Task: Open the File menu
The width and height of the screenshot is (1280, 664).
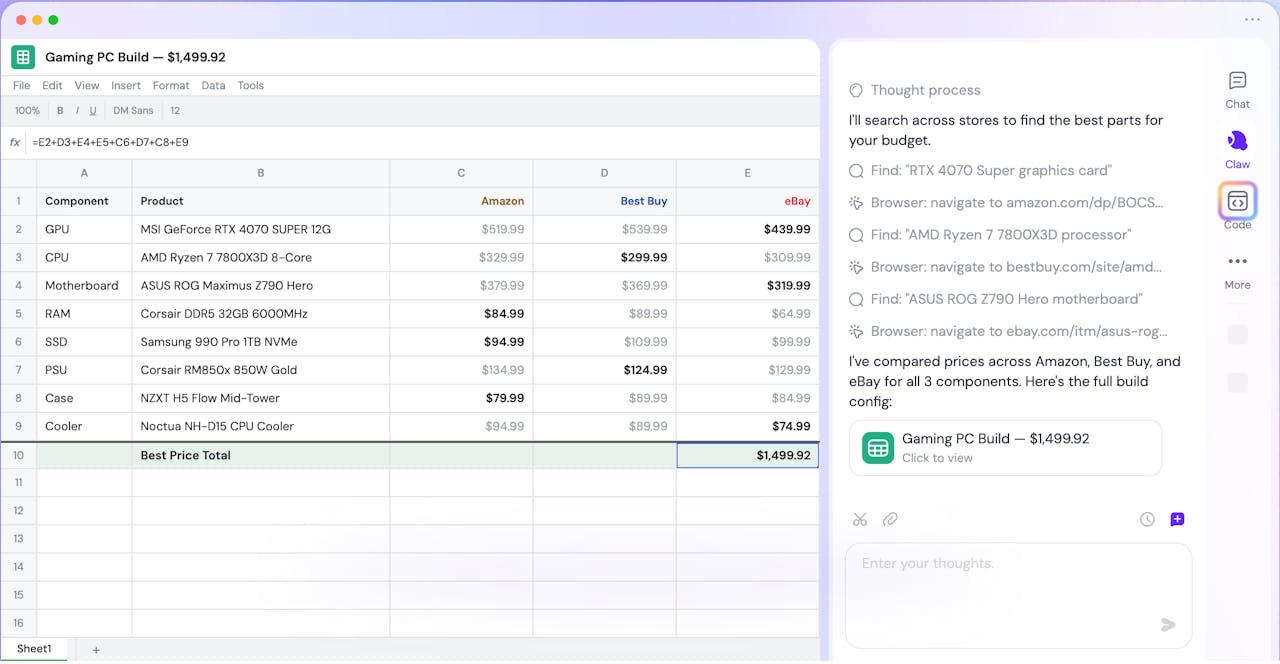Action: 21,86
